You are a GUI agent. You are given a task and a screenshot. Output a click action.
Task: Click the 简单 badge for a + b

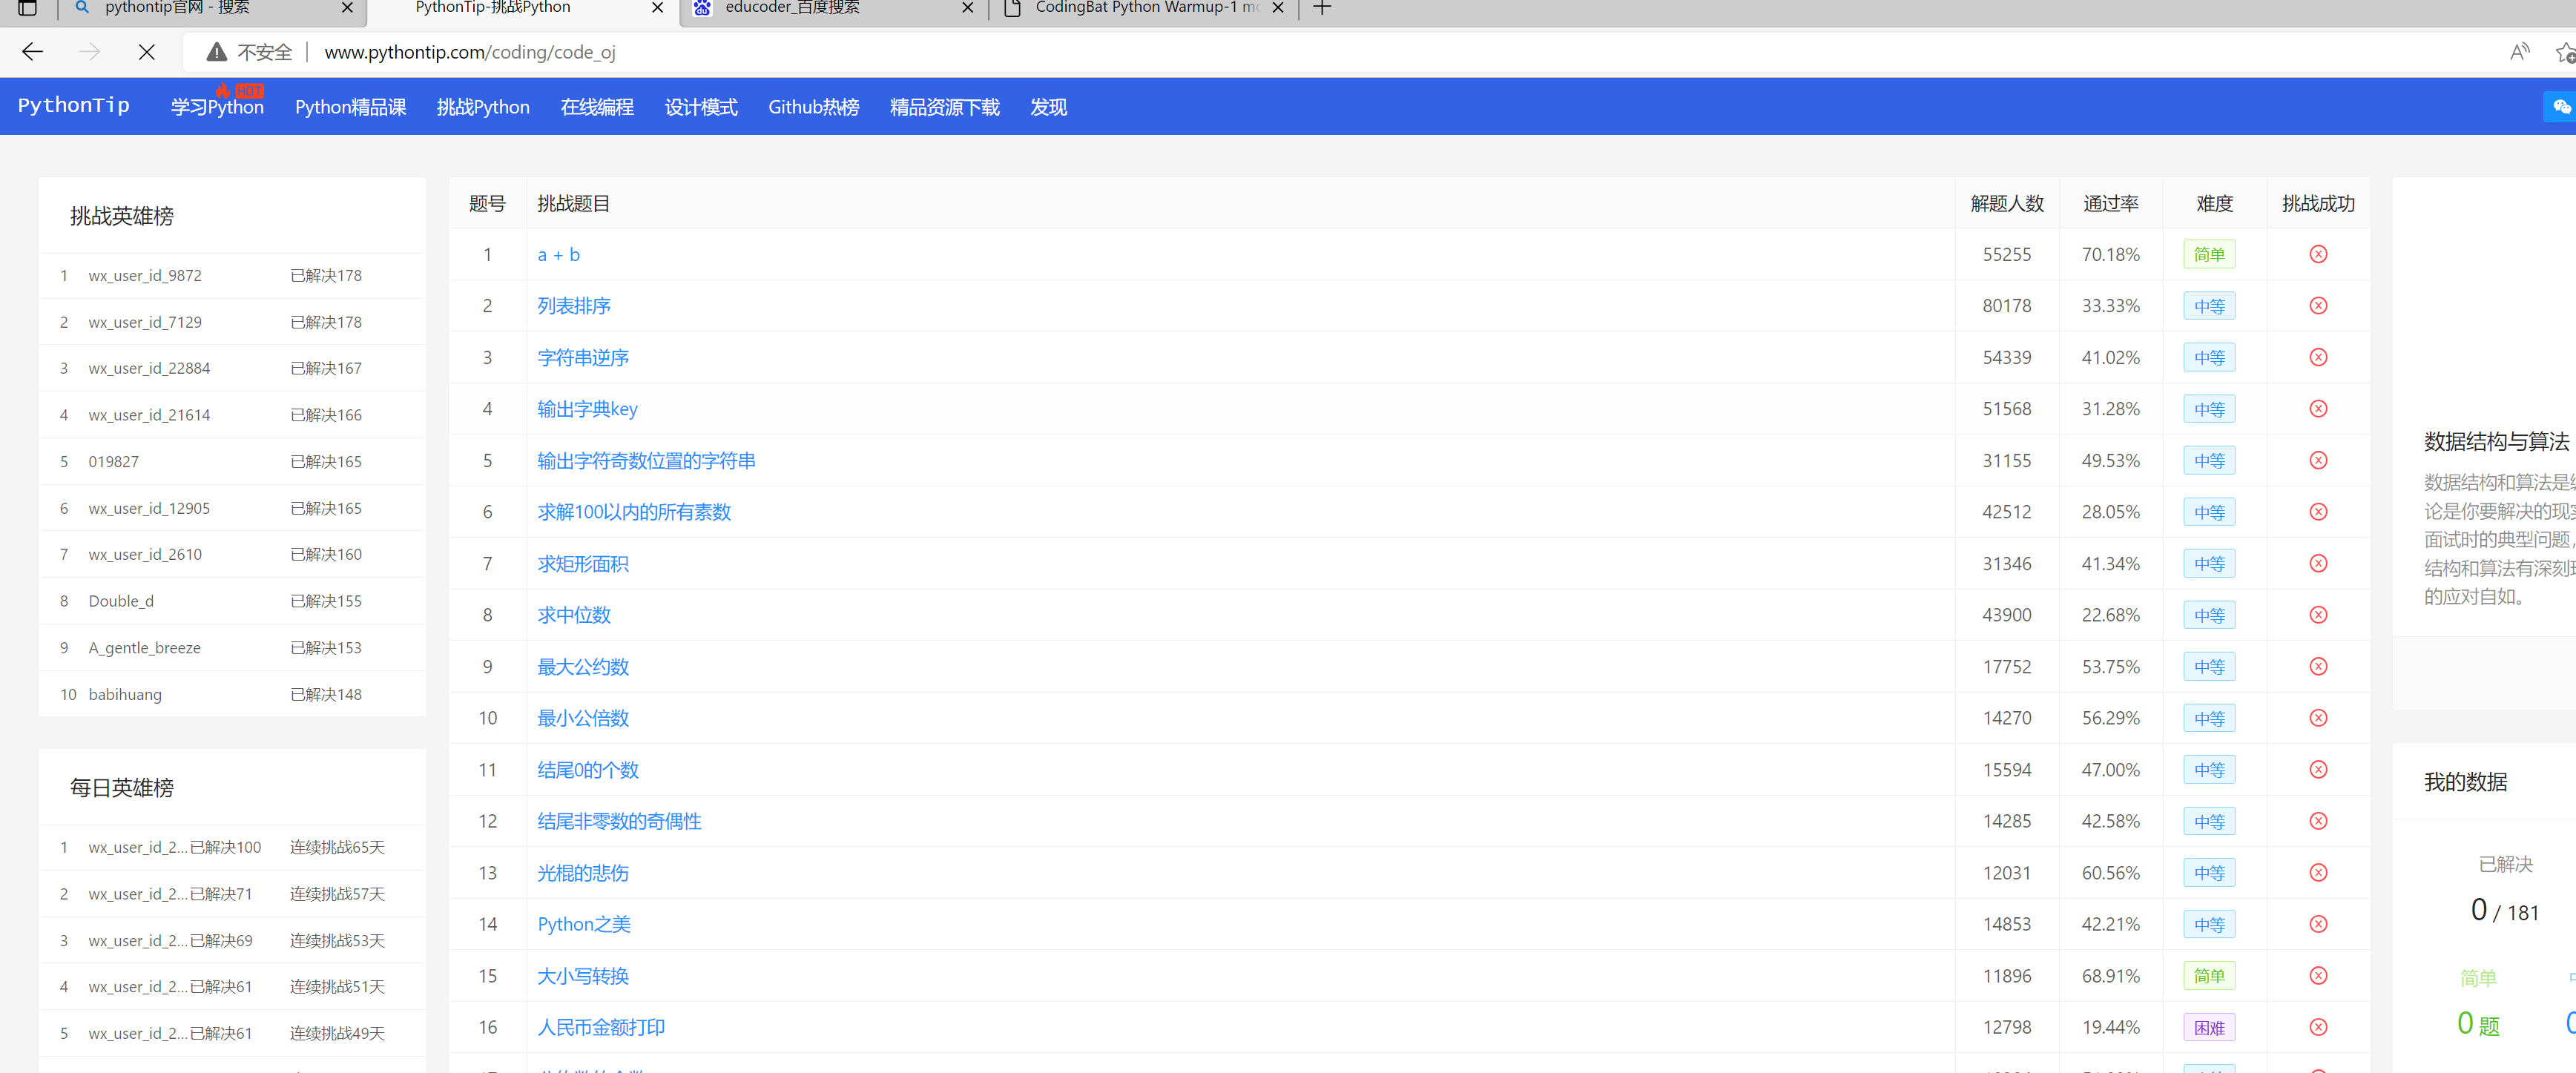(x=2209, y=254)
